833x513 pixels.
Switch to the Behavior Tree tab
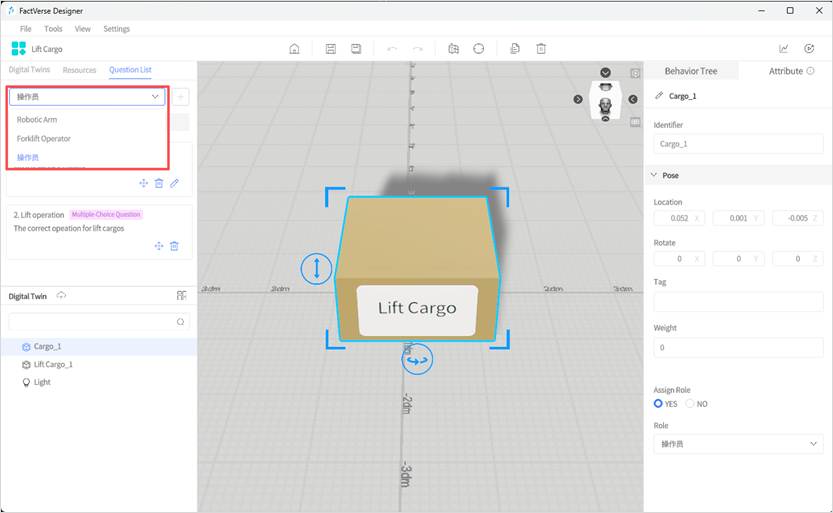tap(690, 71)
